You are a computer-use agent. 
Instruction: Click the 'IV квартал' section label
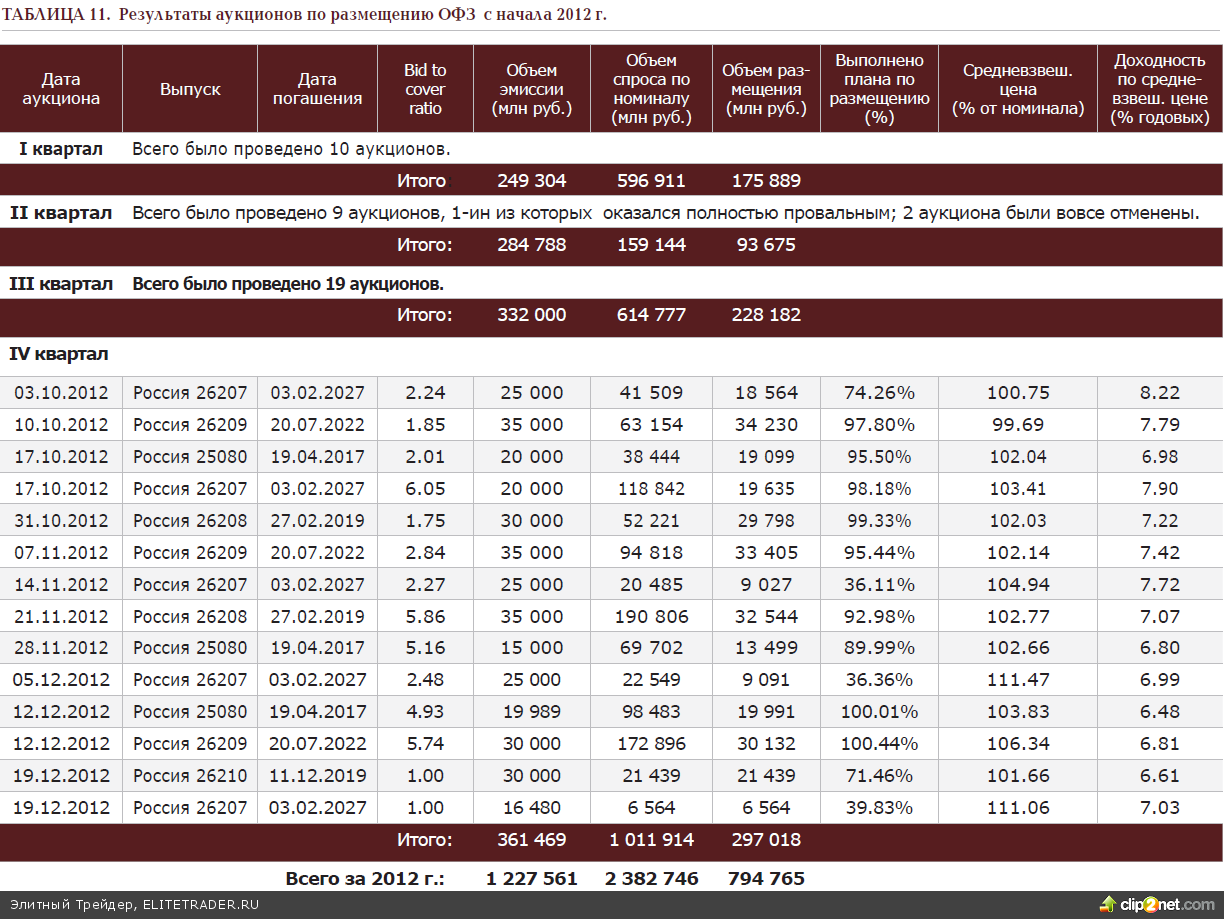(59, 354)
